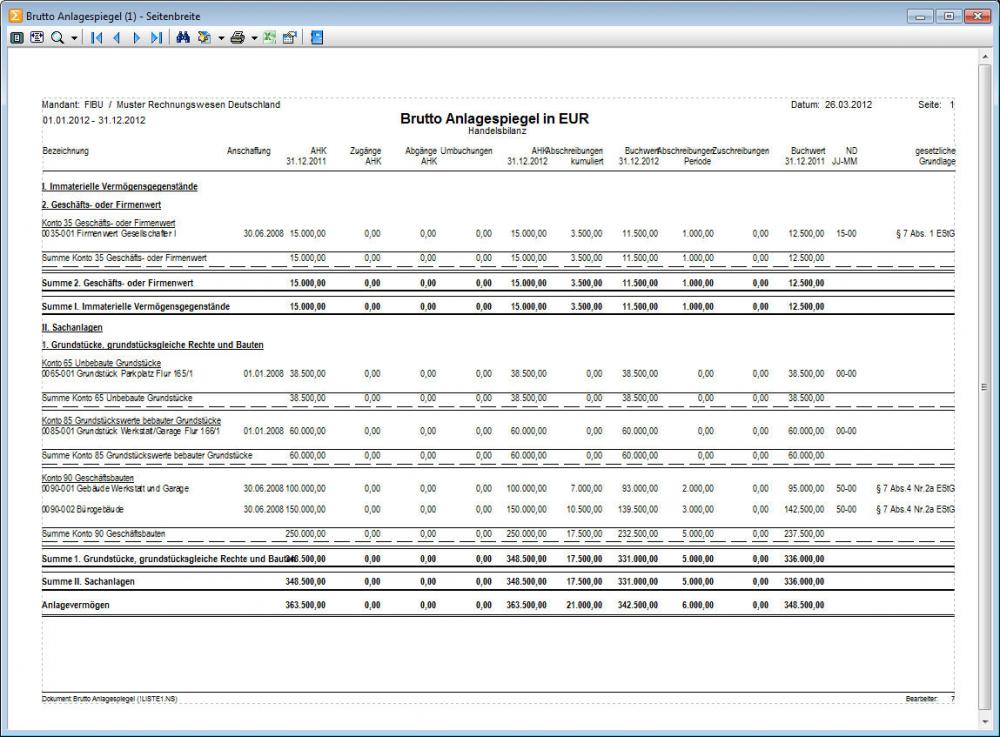Click the report title 'Brutto Anlagespiegel in EUR'
This screenshot has height=737, width=1000.
pos(494,119)
